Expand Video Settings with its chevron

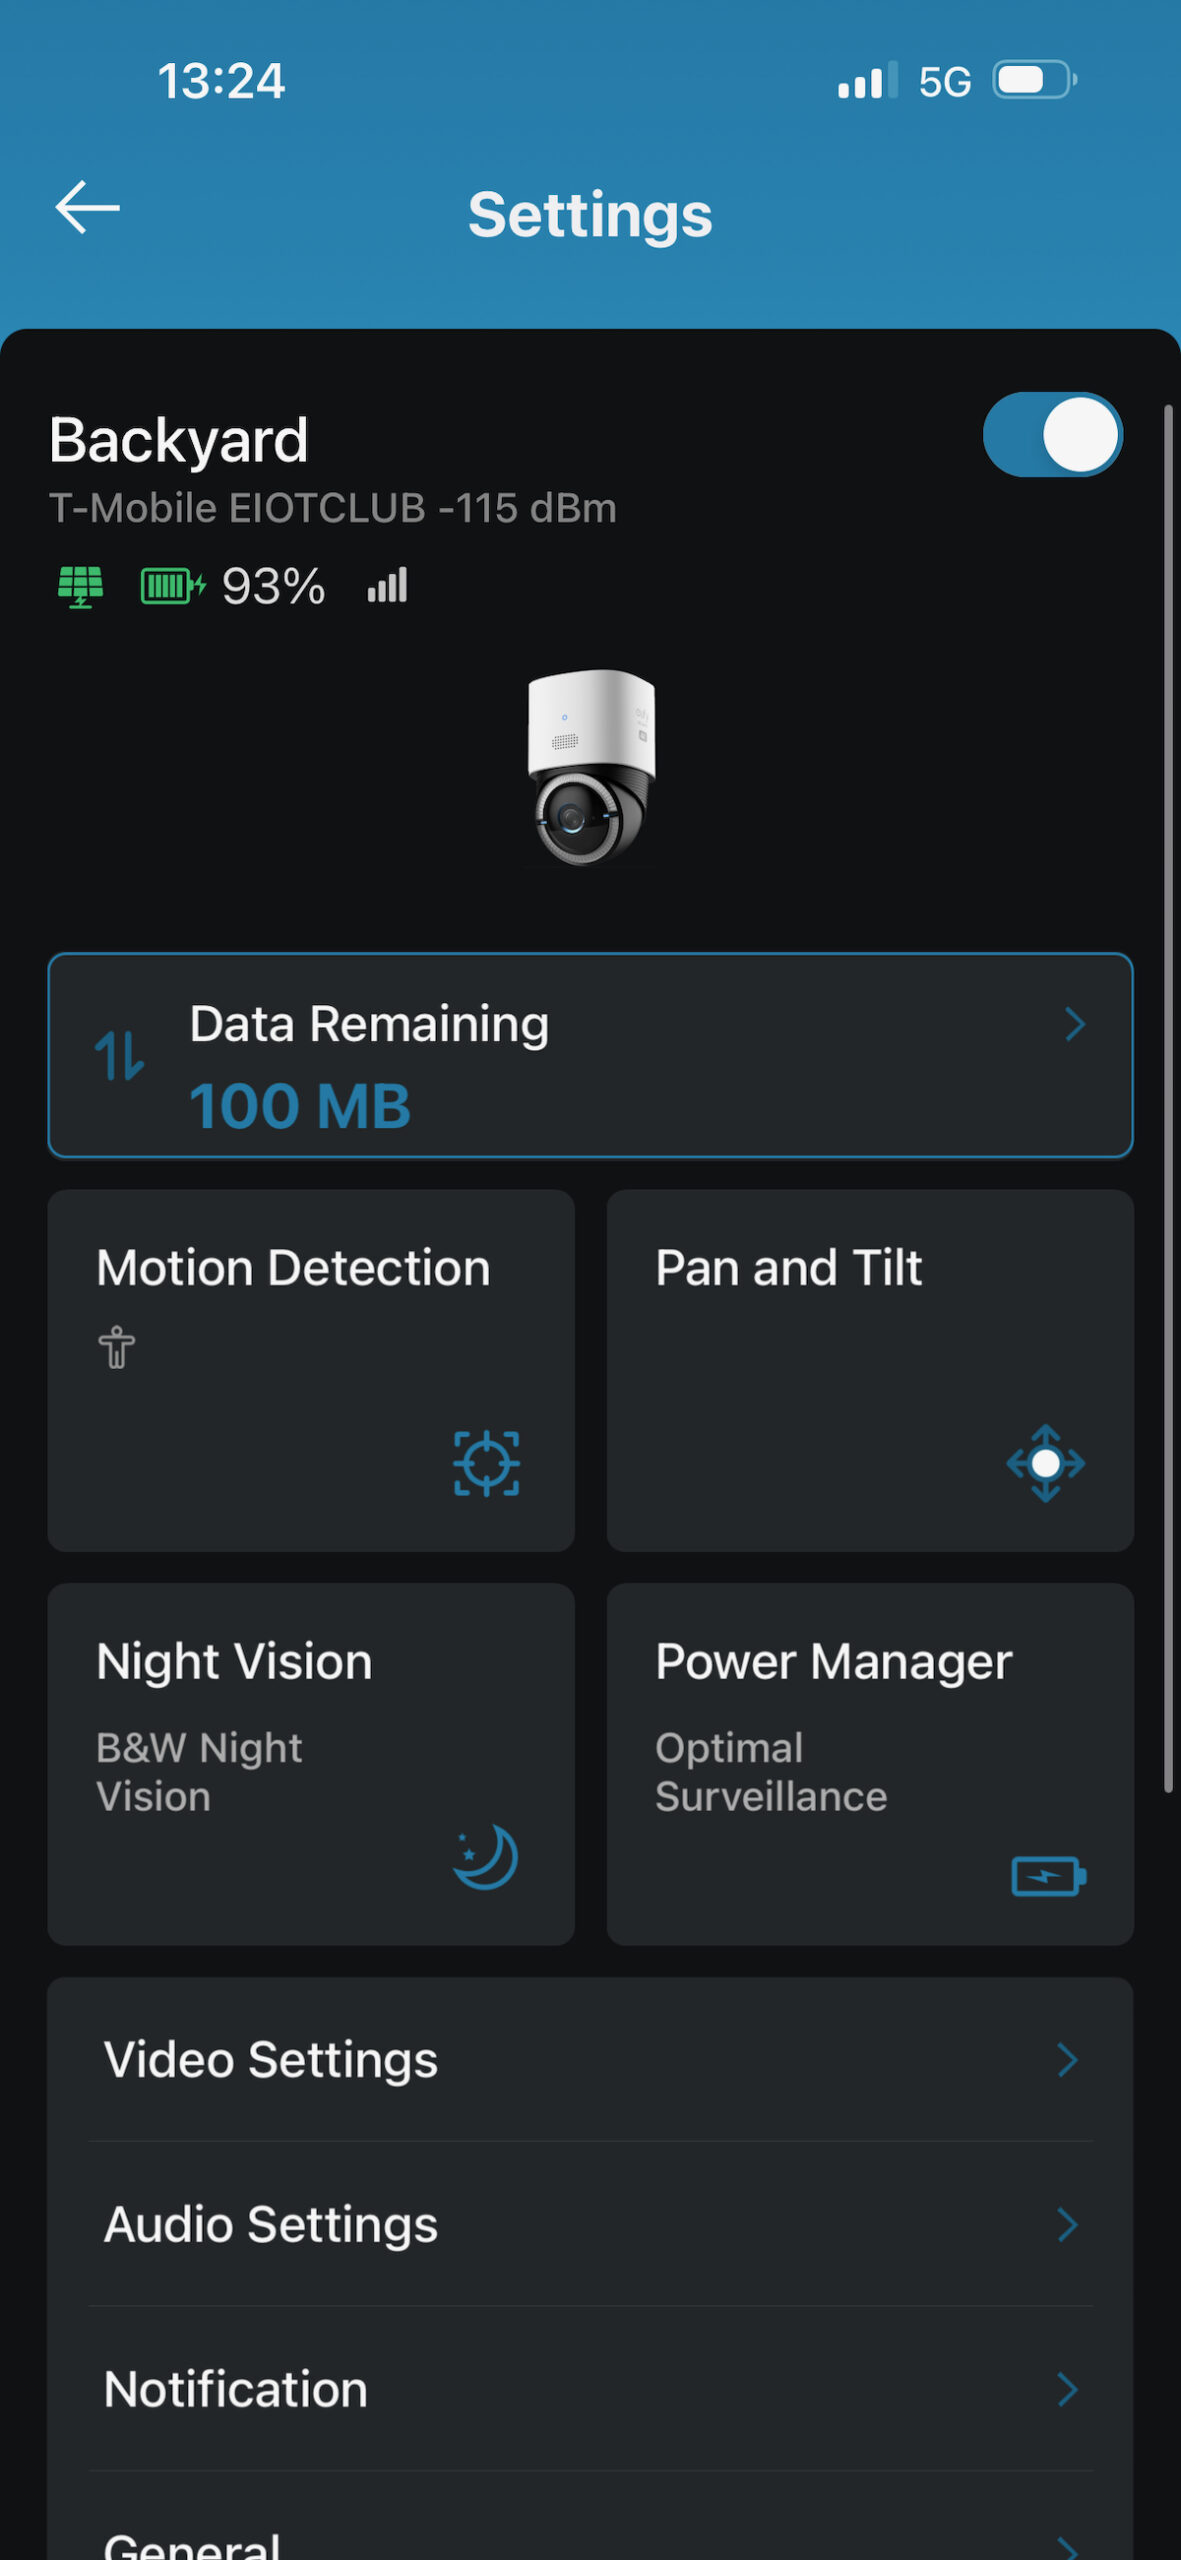point(1067,2060)
